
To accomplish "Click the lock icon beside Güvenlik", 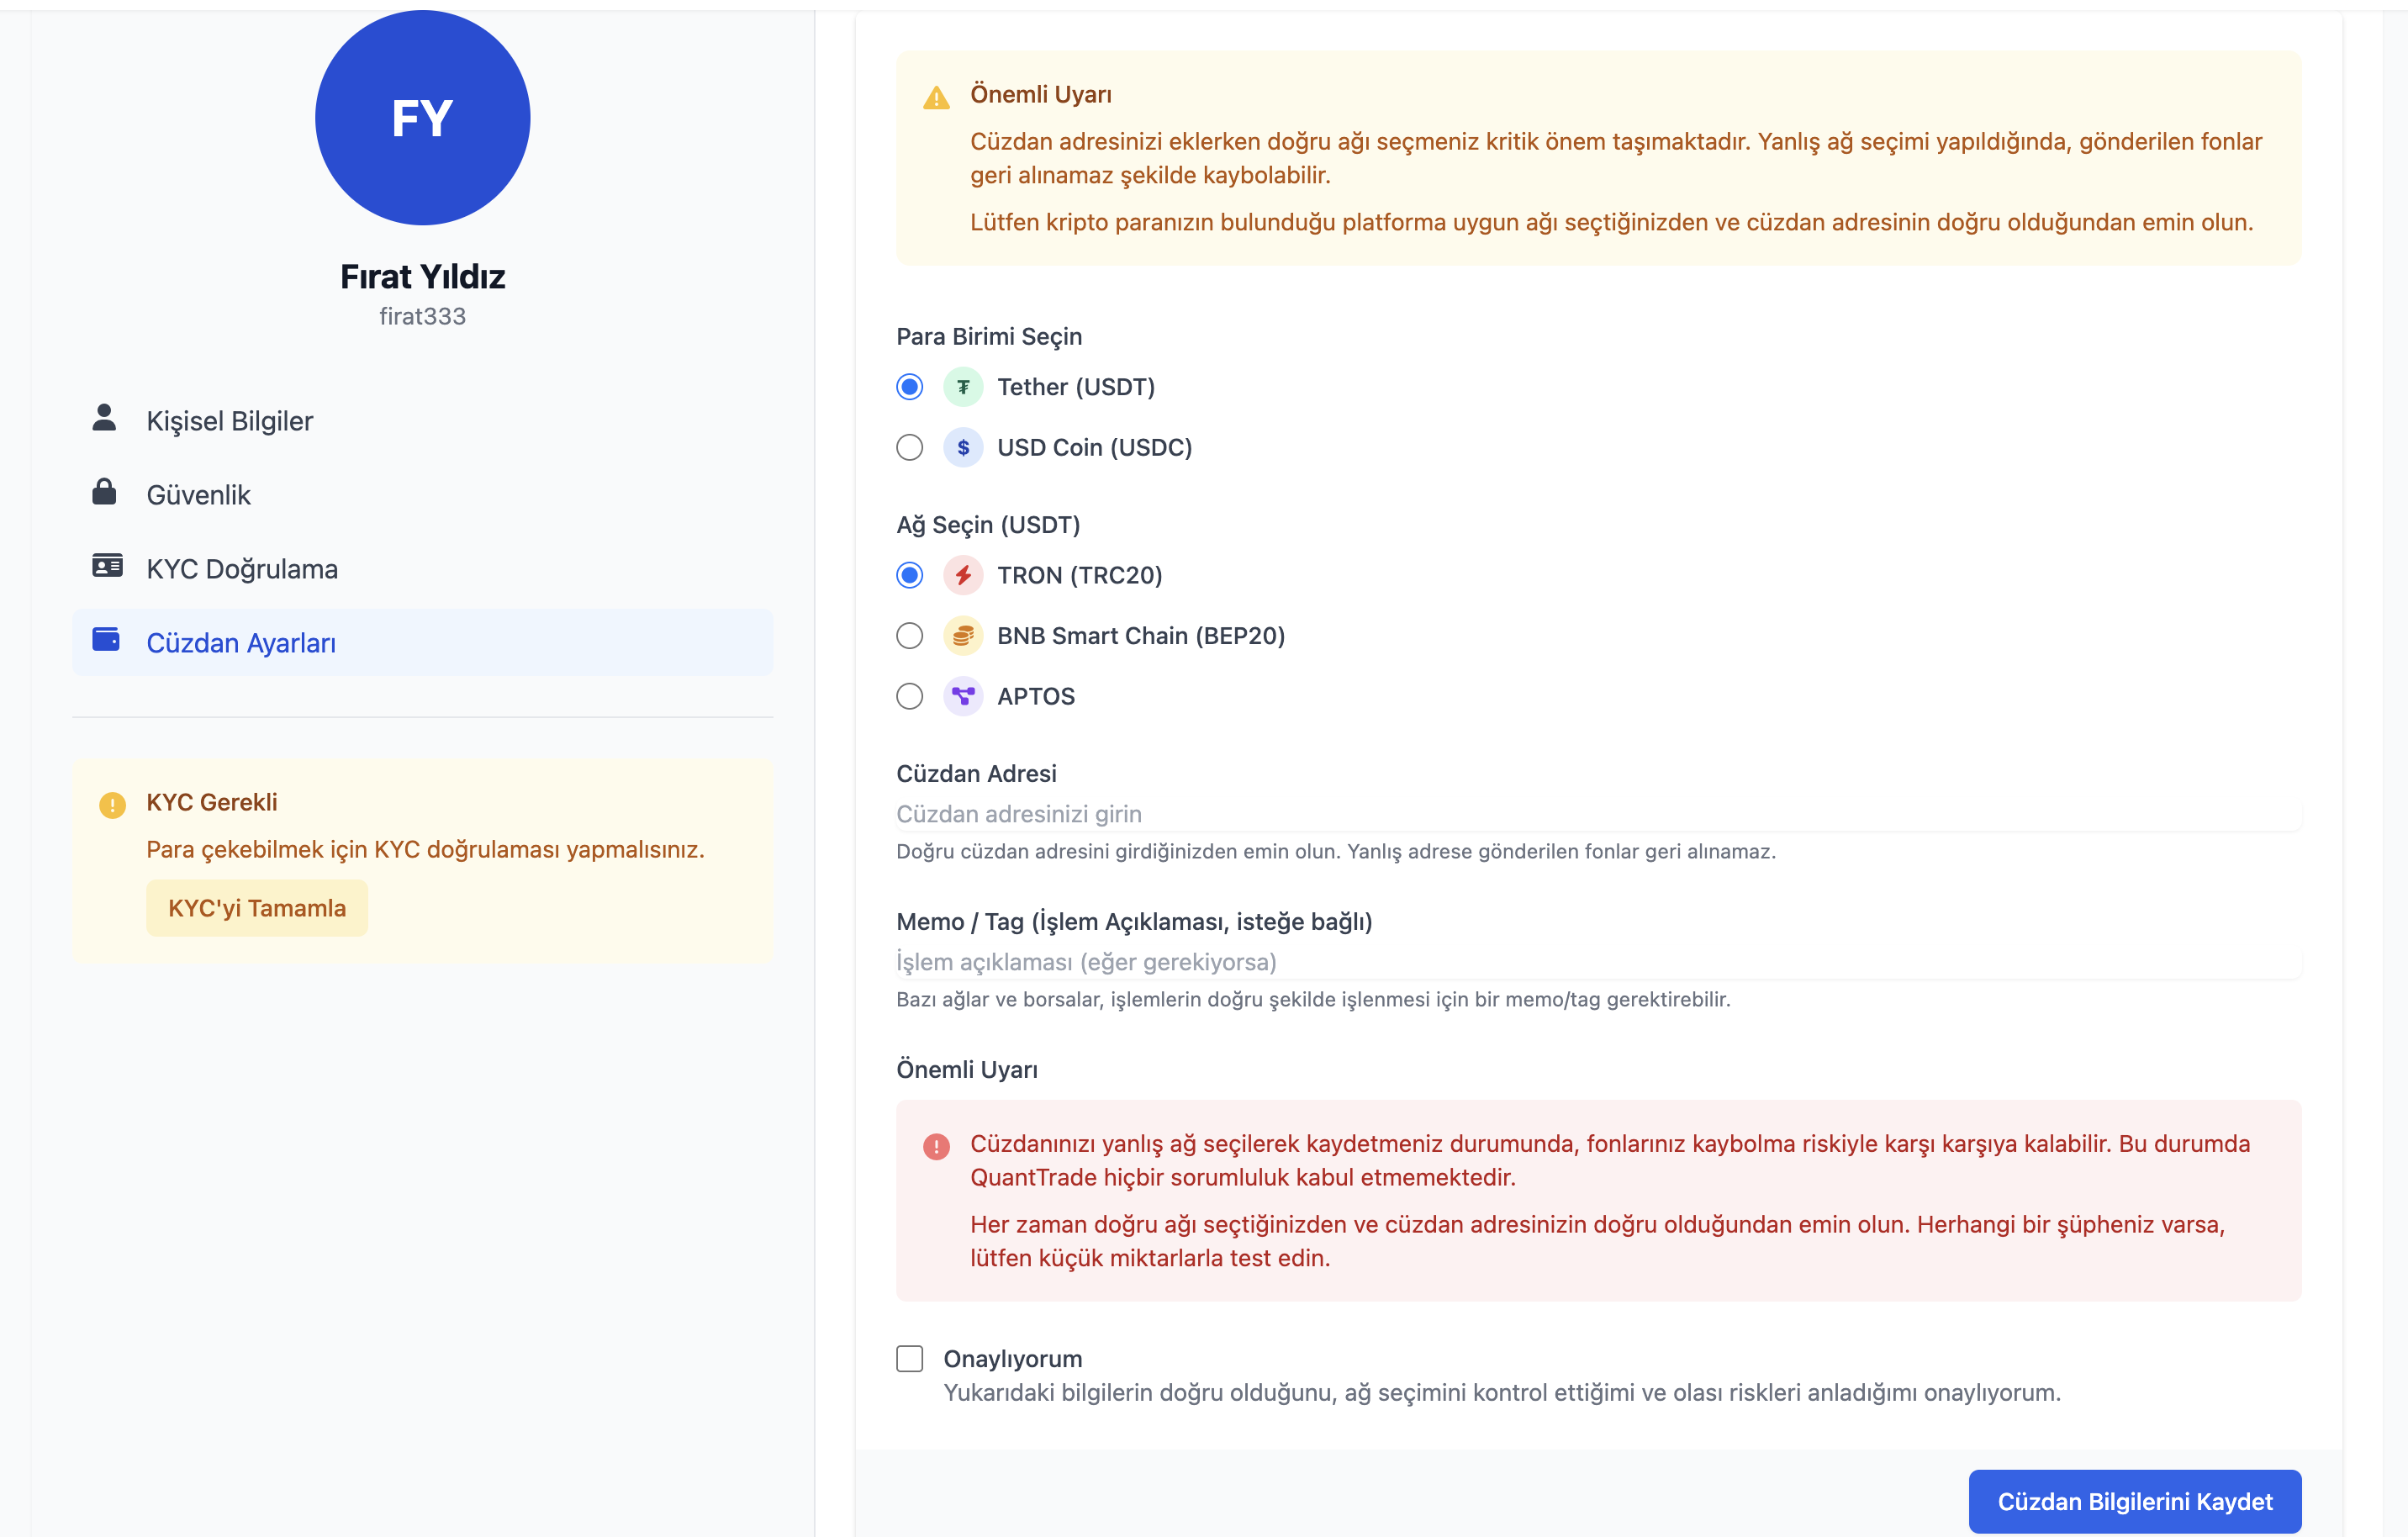I will point(104,492).
